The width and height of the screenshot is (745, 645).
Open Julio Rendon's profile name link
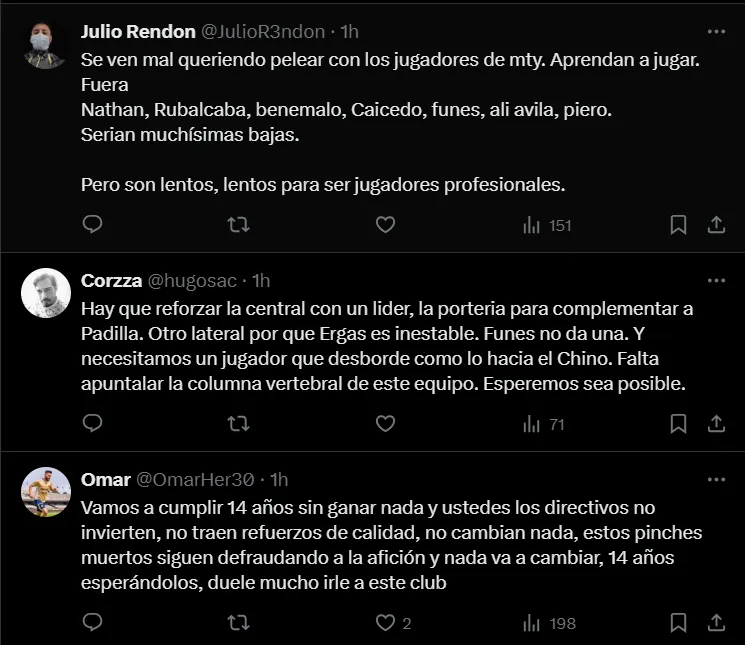pos(138,31)
